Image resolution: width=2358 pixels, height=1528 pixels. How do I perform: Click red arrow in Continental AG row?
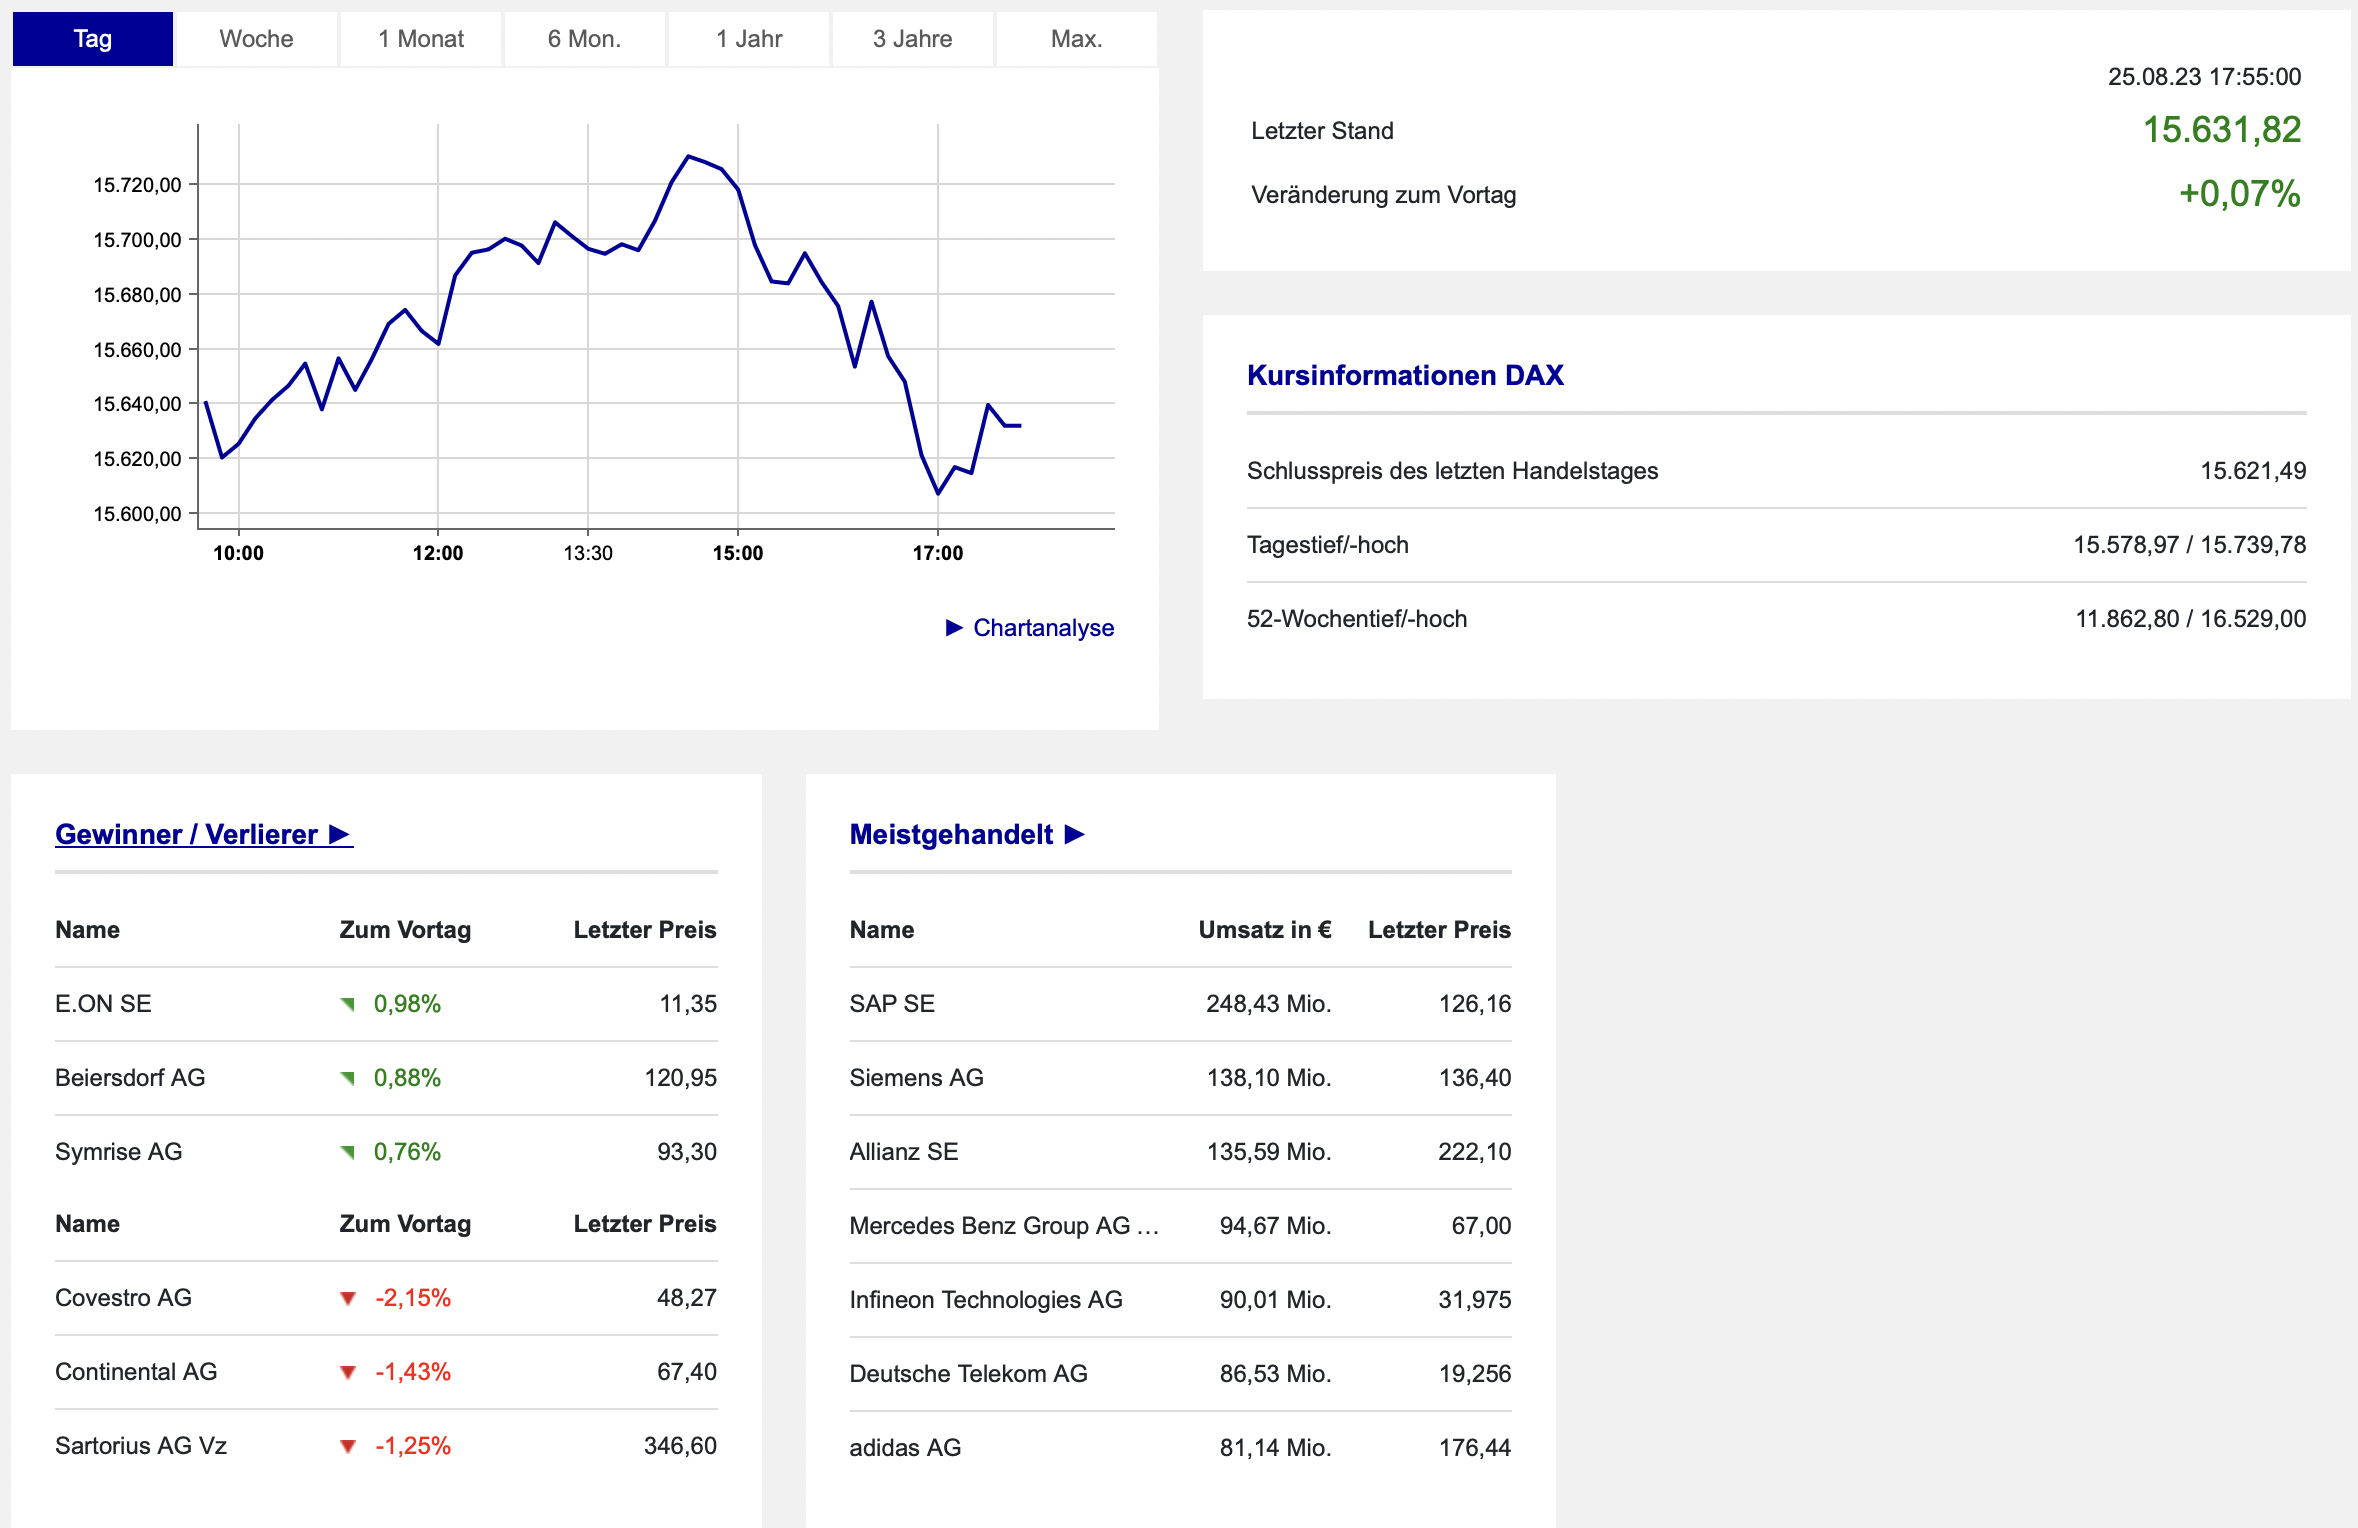tap(348, 1372)
